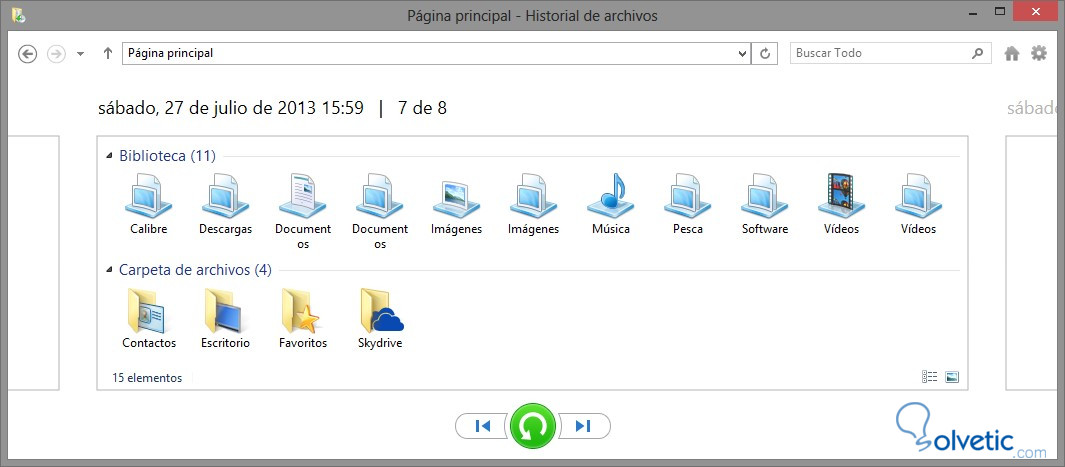This screenshot has height=467, width=1065.
Task: Go to the File History home page icon
Action: [1012, 54]
